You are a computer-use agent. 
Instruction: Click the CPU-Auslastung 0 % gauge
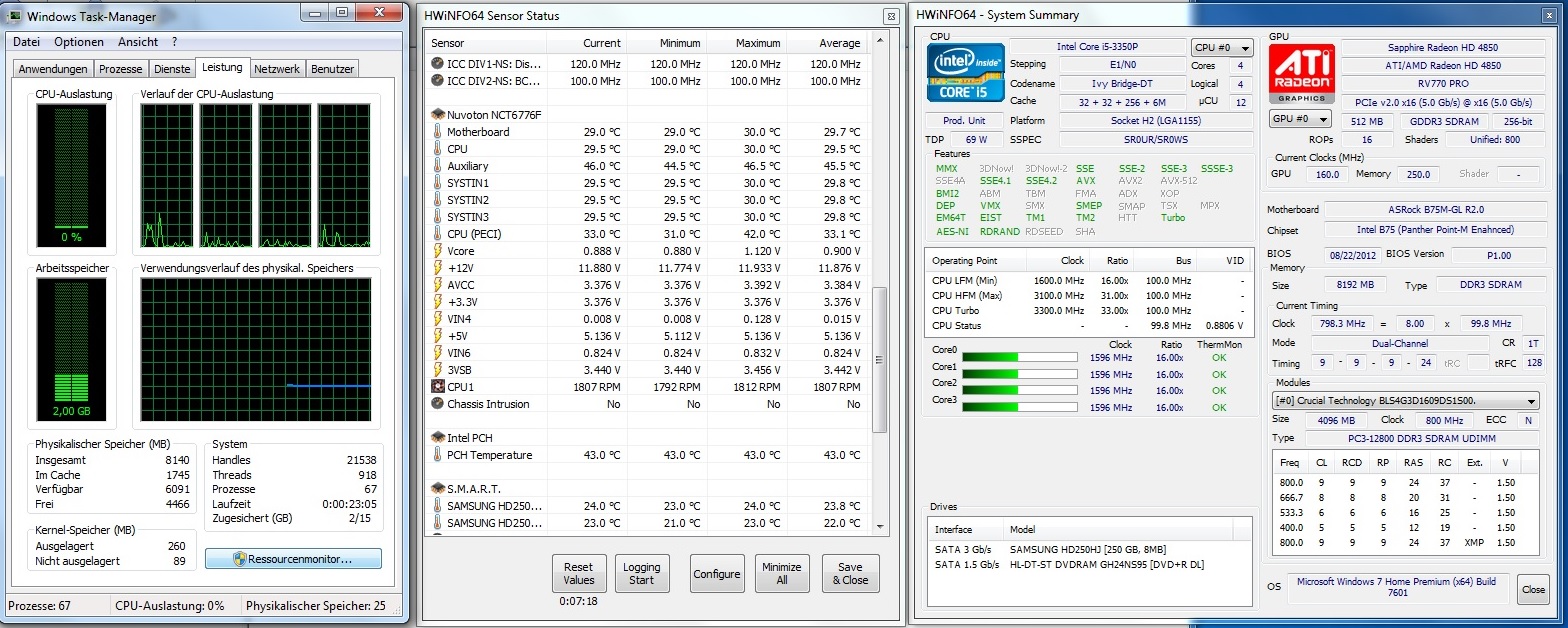70,177
